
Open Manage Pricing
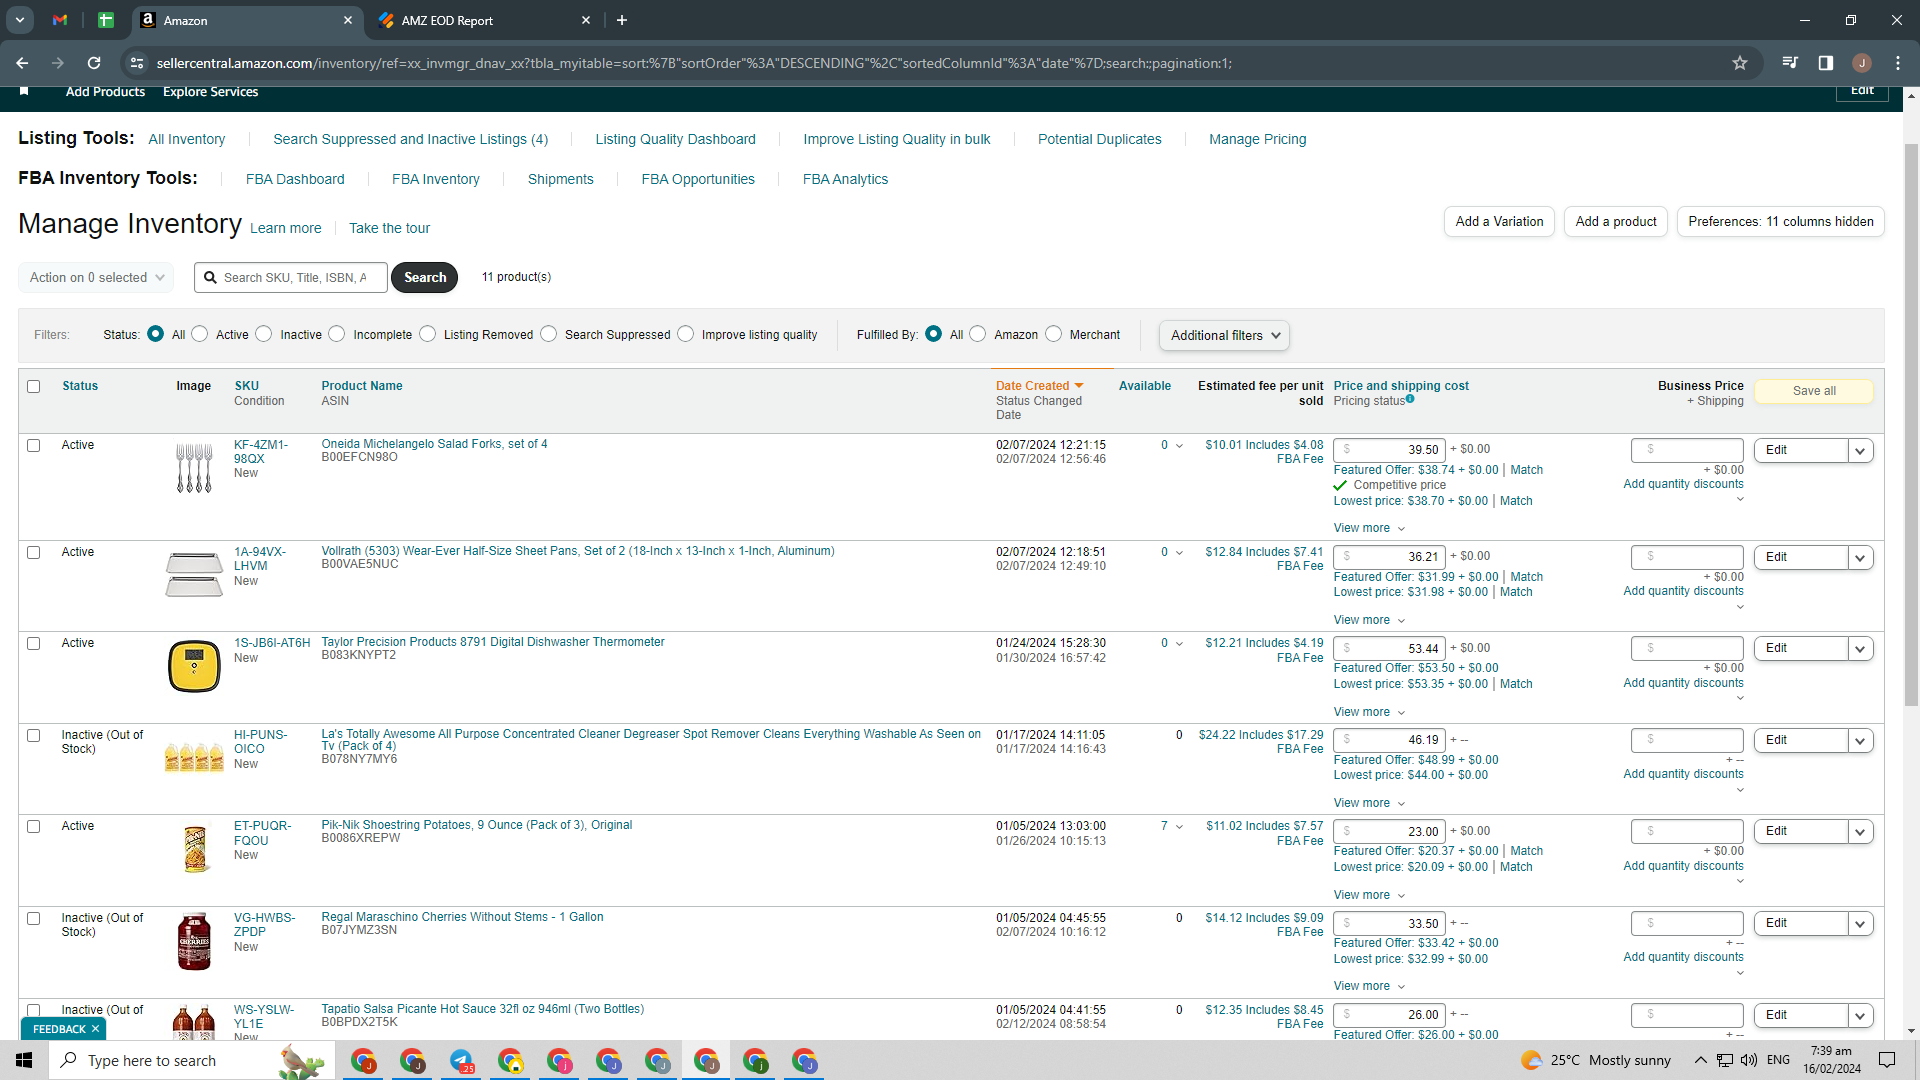pos(1257,139)
